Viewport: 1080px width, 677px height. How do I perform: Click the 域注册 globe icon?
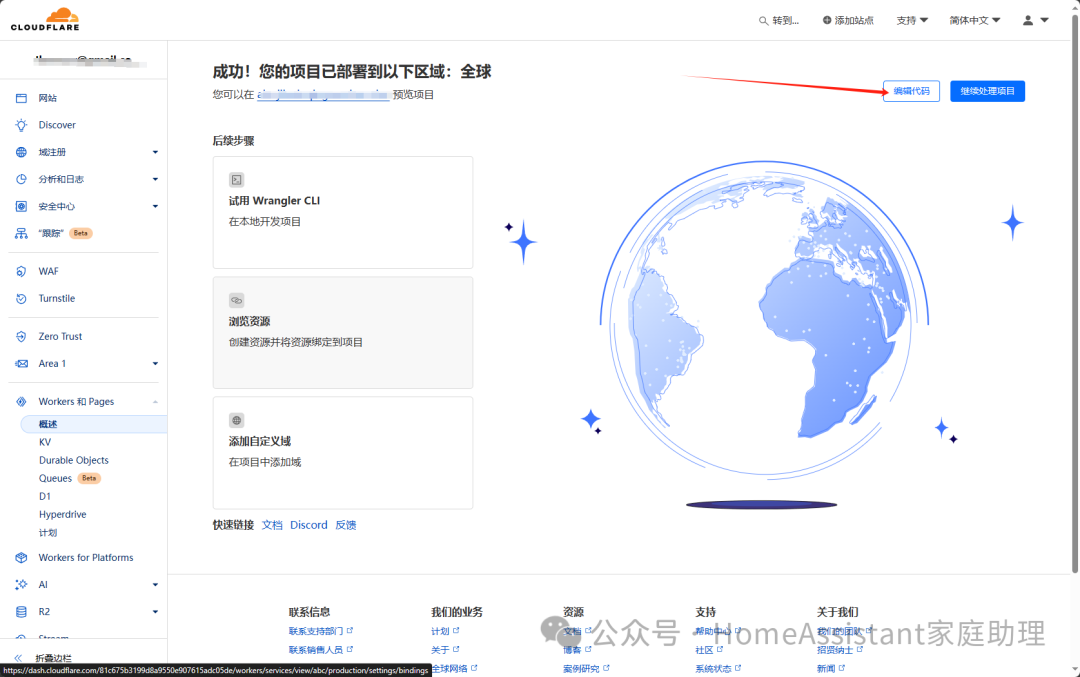tap(21, 152)
